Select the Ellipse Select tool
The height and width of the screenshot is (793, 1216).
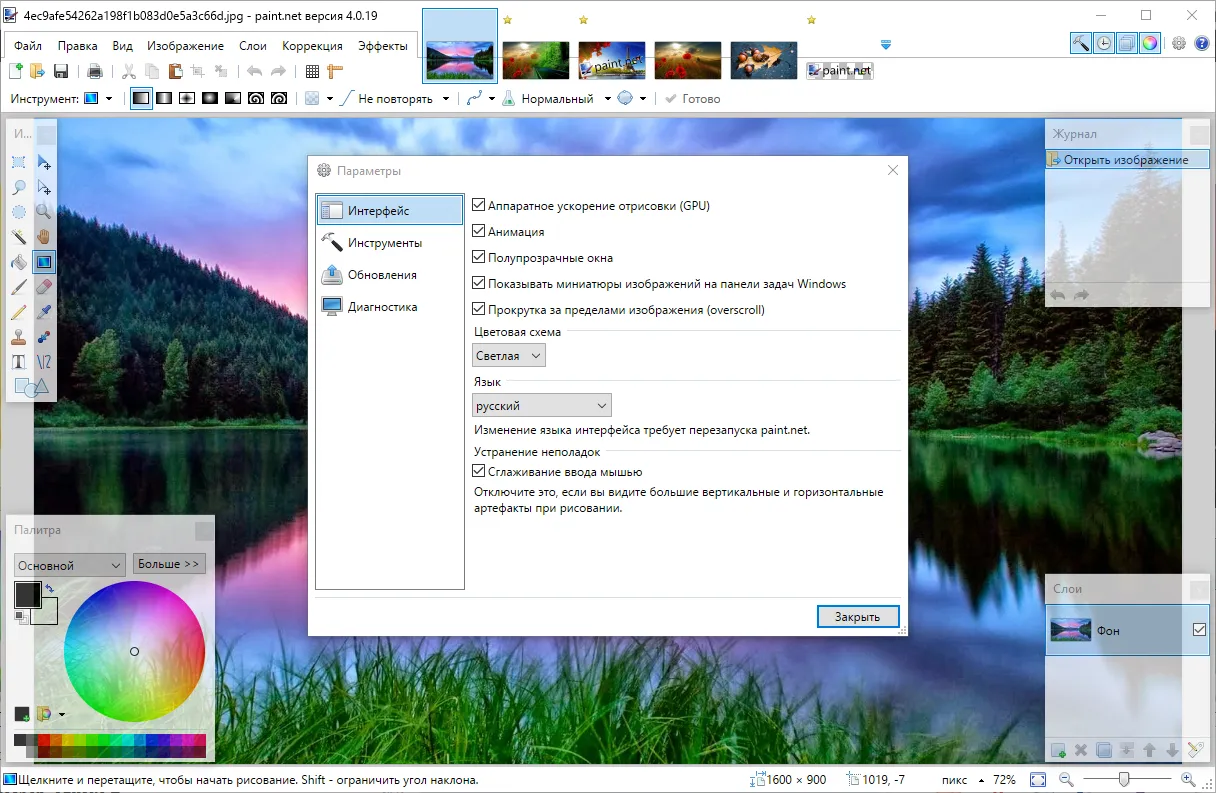click(19, 212)
